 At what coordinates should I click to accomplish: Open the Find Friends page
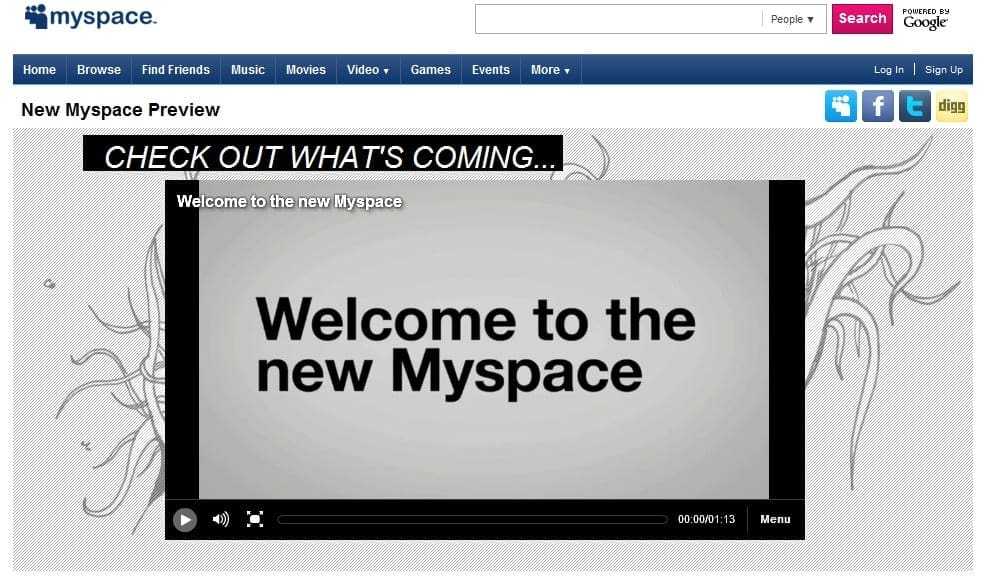(176, 70)
